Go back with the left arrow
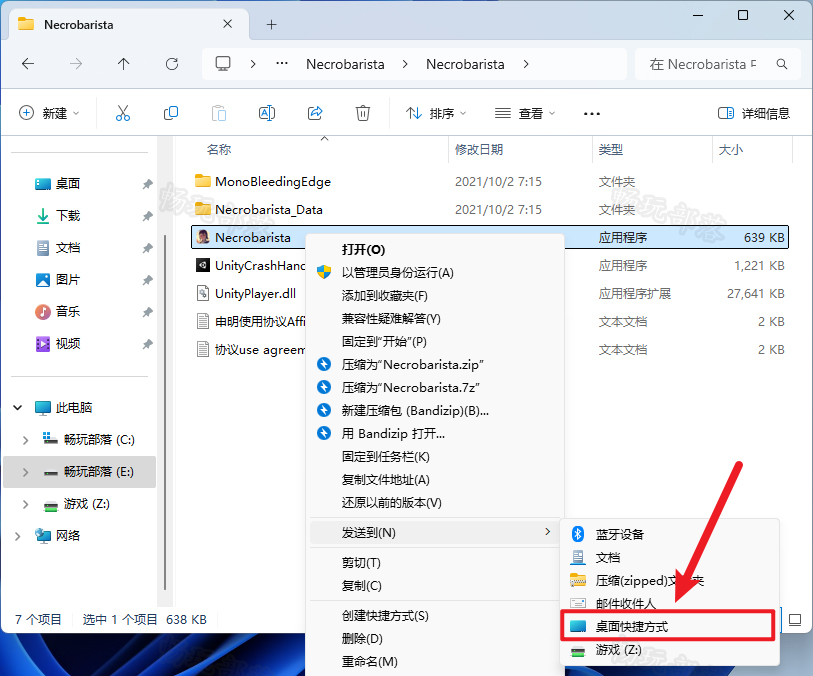 click(x=28, y=64)
